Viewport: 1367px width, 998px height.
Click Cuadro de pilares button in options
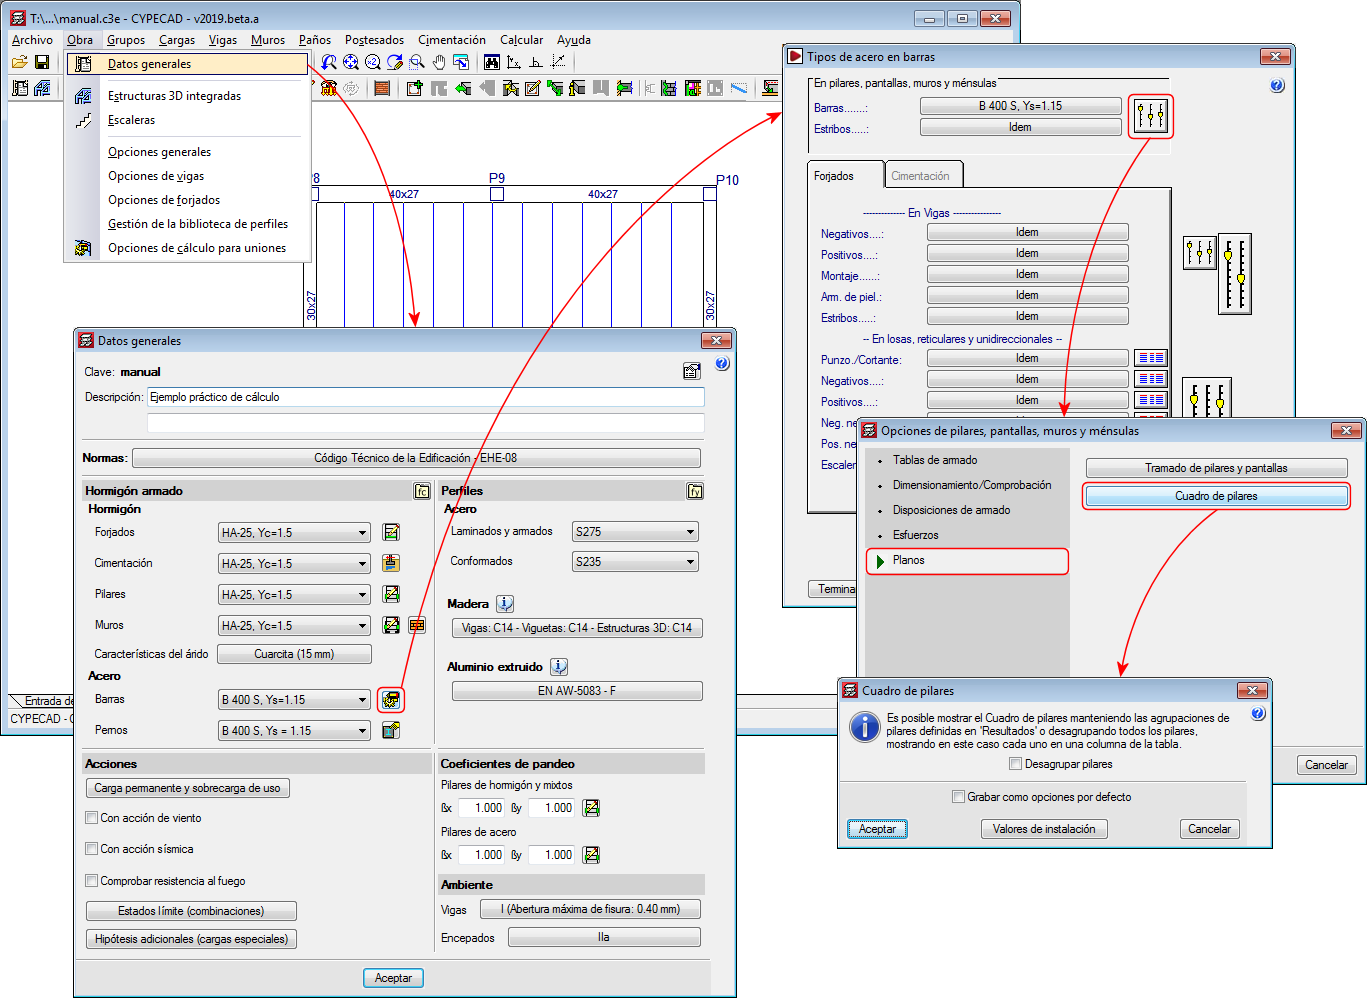(1217, 496)
